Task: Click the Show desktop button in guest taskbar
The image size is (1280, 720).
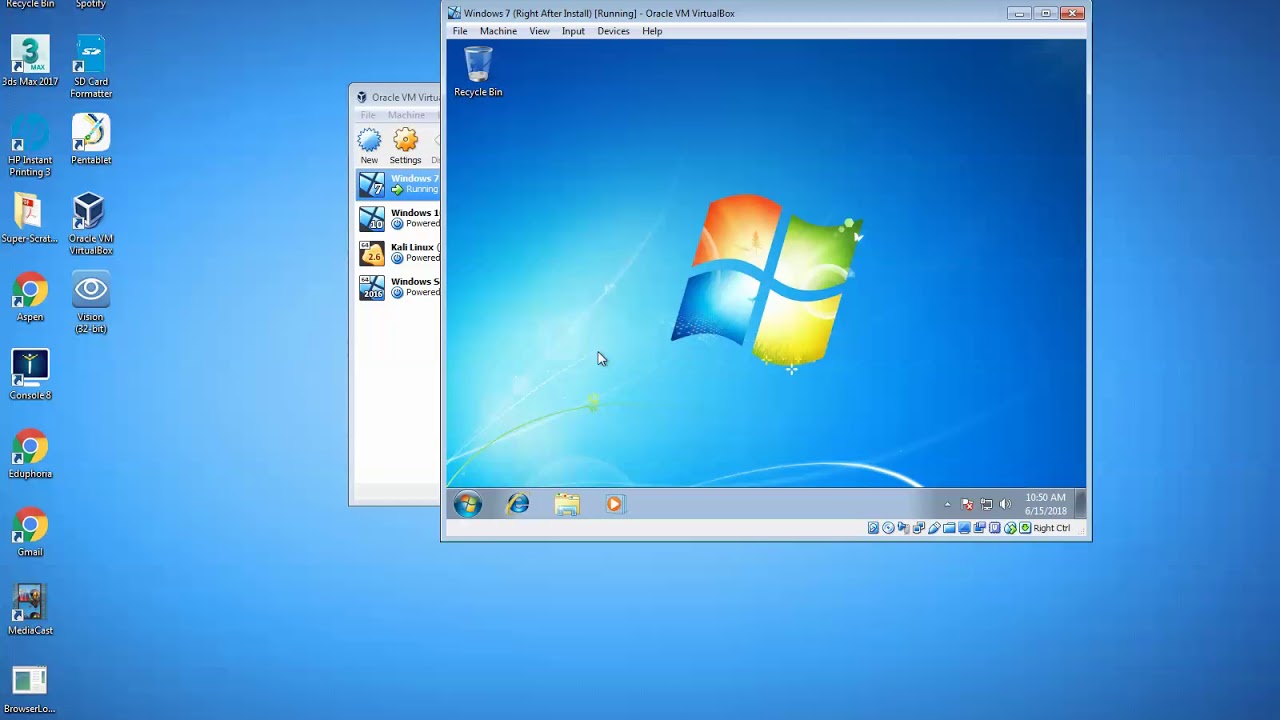Action: pyautogui.click(x=1080, y=504)
